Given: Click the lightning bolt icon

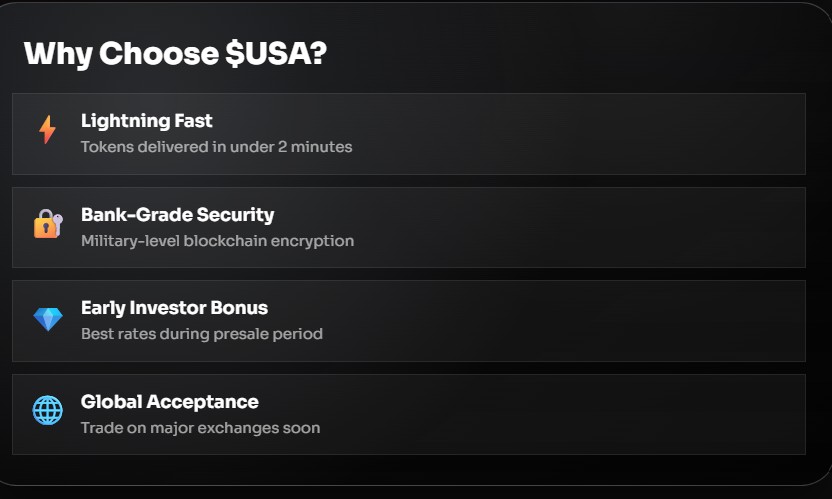Looking at the screenshot, I should point(47,130).
